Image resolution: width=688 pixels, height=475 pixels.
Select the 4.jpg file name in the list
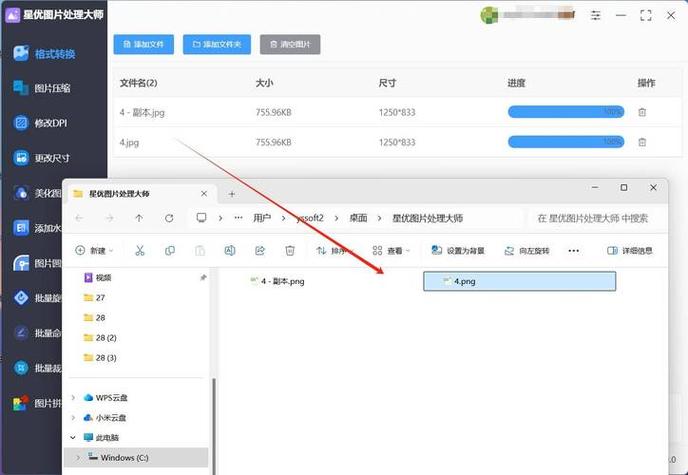pos(129,143)
